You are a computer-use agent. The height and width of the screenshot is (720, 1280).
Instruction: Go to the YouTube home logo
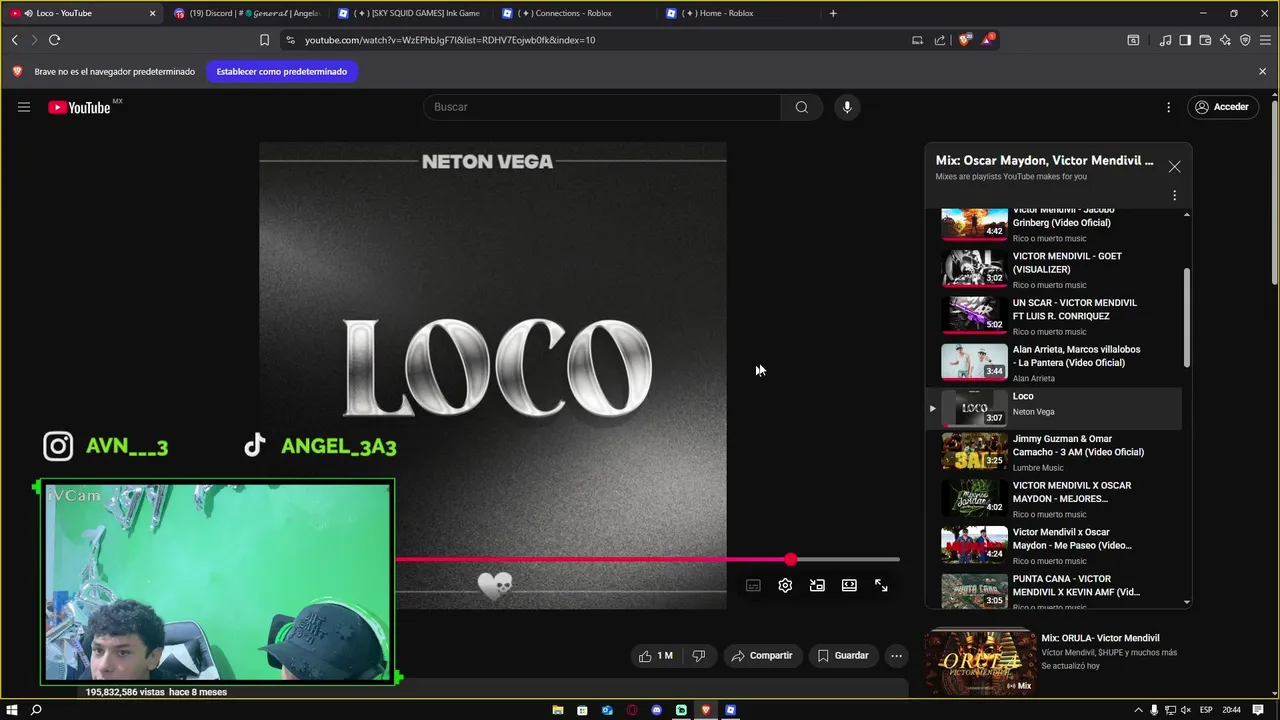pos(79,107)
